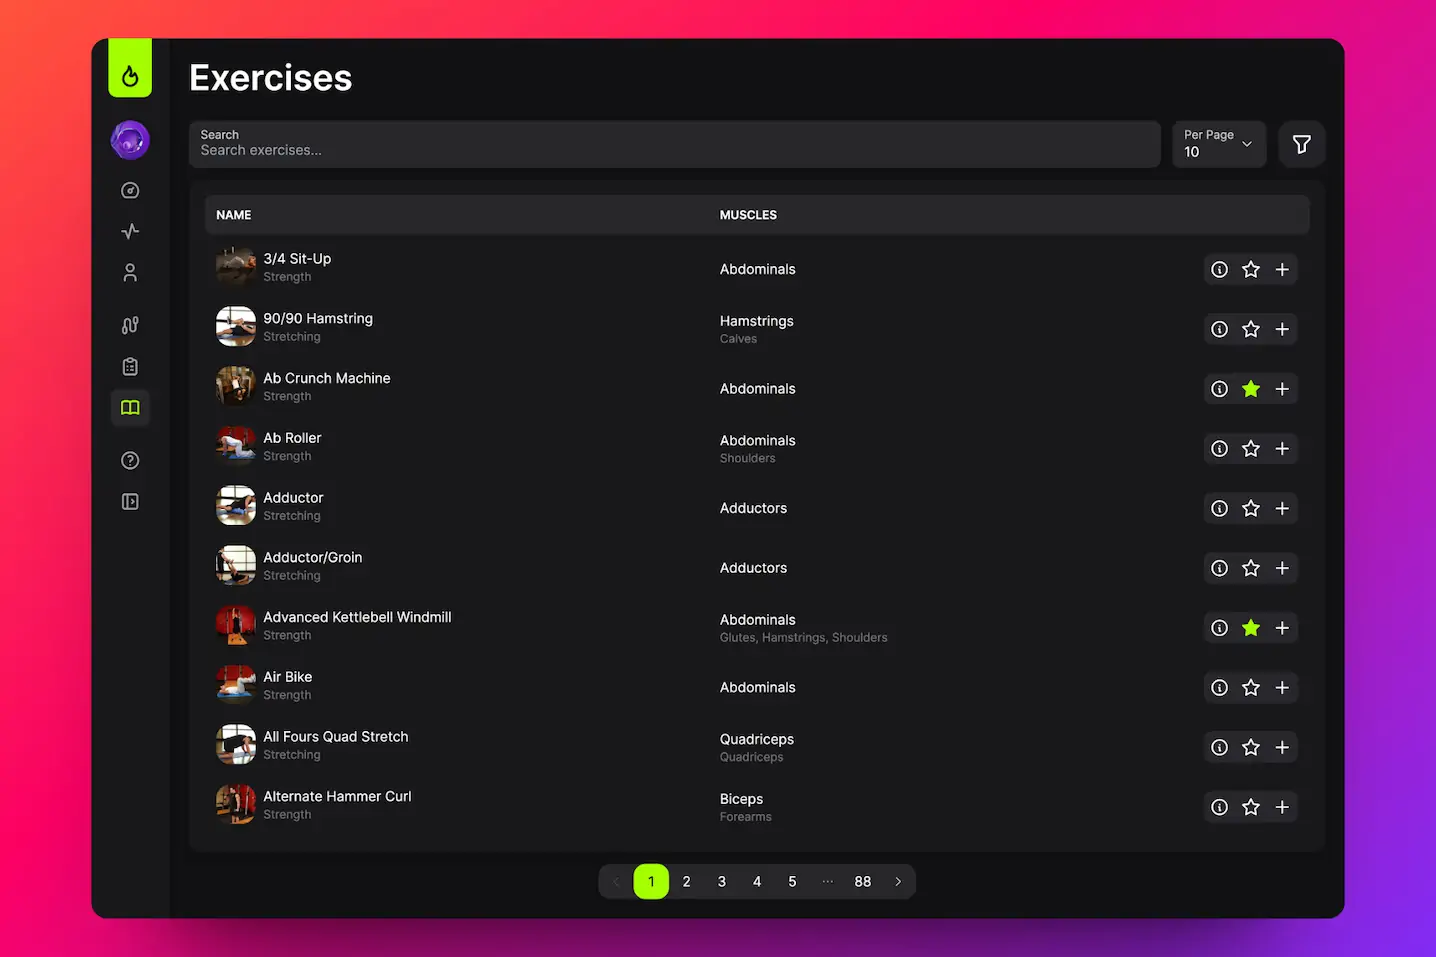This screenshot has height=957, width=1436.
Task: Toggle favorite star for Ab Roller
Action: click(1250, 449)
